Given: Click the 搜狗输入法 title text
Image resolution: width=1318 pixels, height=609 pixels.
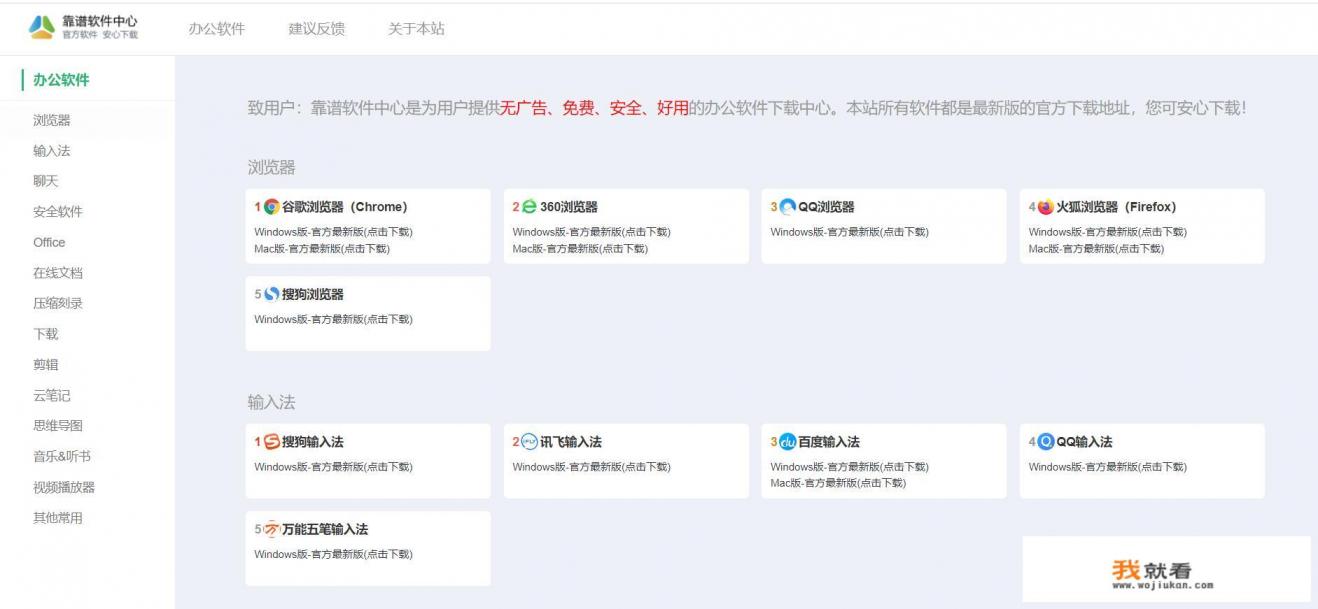Looking at the screenshot, I should [313, 442].
